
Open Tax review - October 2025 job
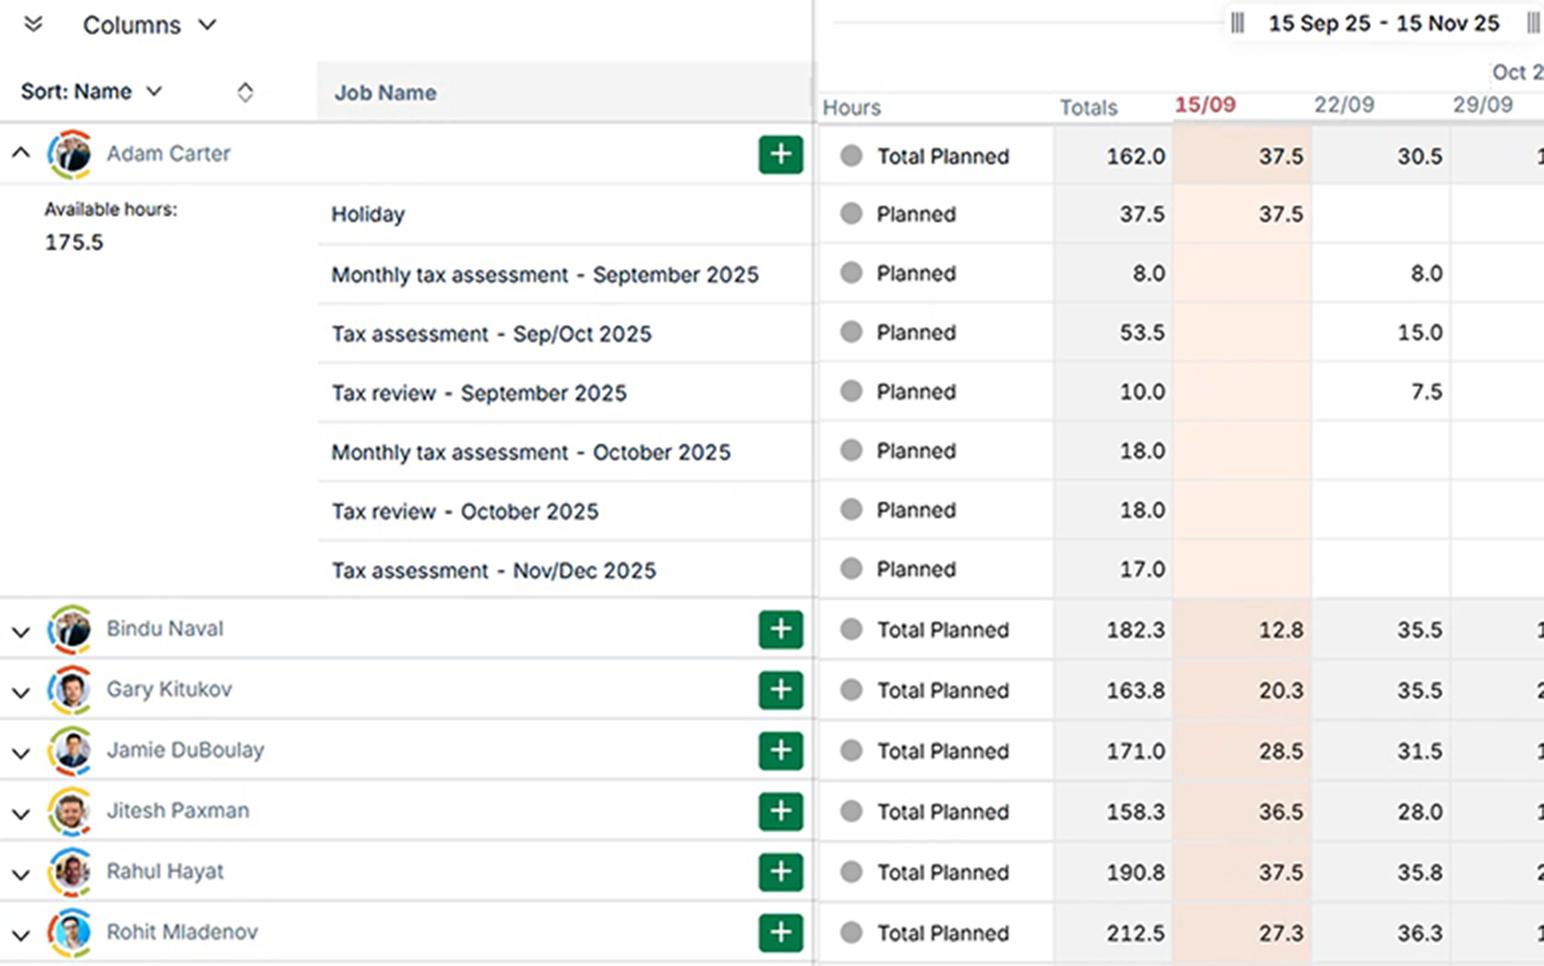465,512
